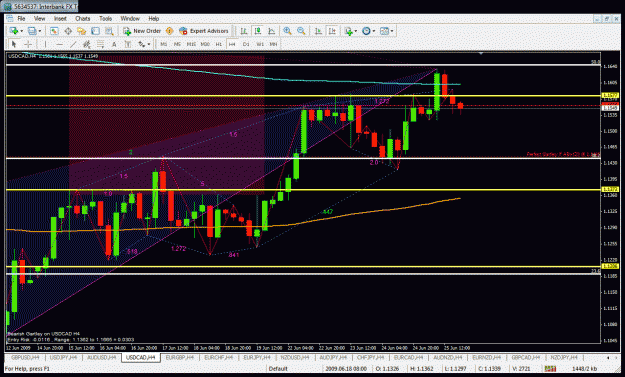Screen dimensions: 625x377
Task: Select the Text tool
Action: coord(114,44)
